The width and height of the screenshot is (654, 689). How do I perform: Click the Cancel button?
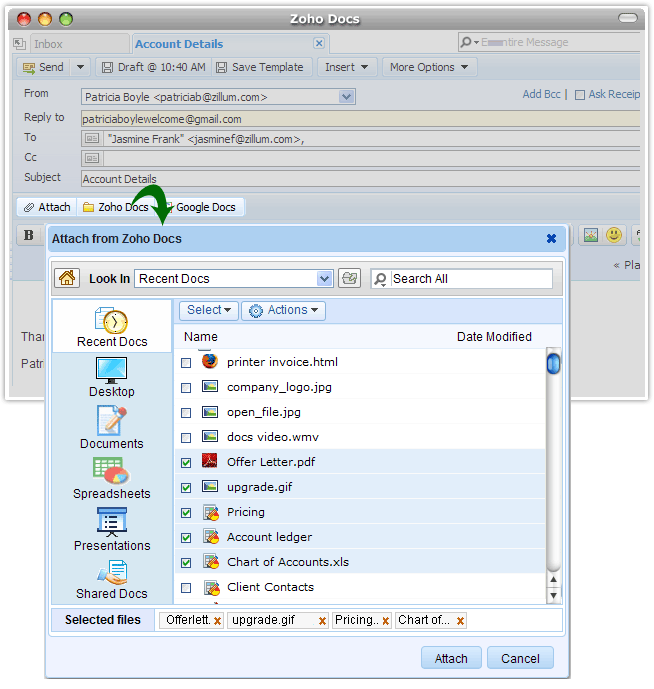[520, 658]
